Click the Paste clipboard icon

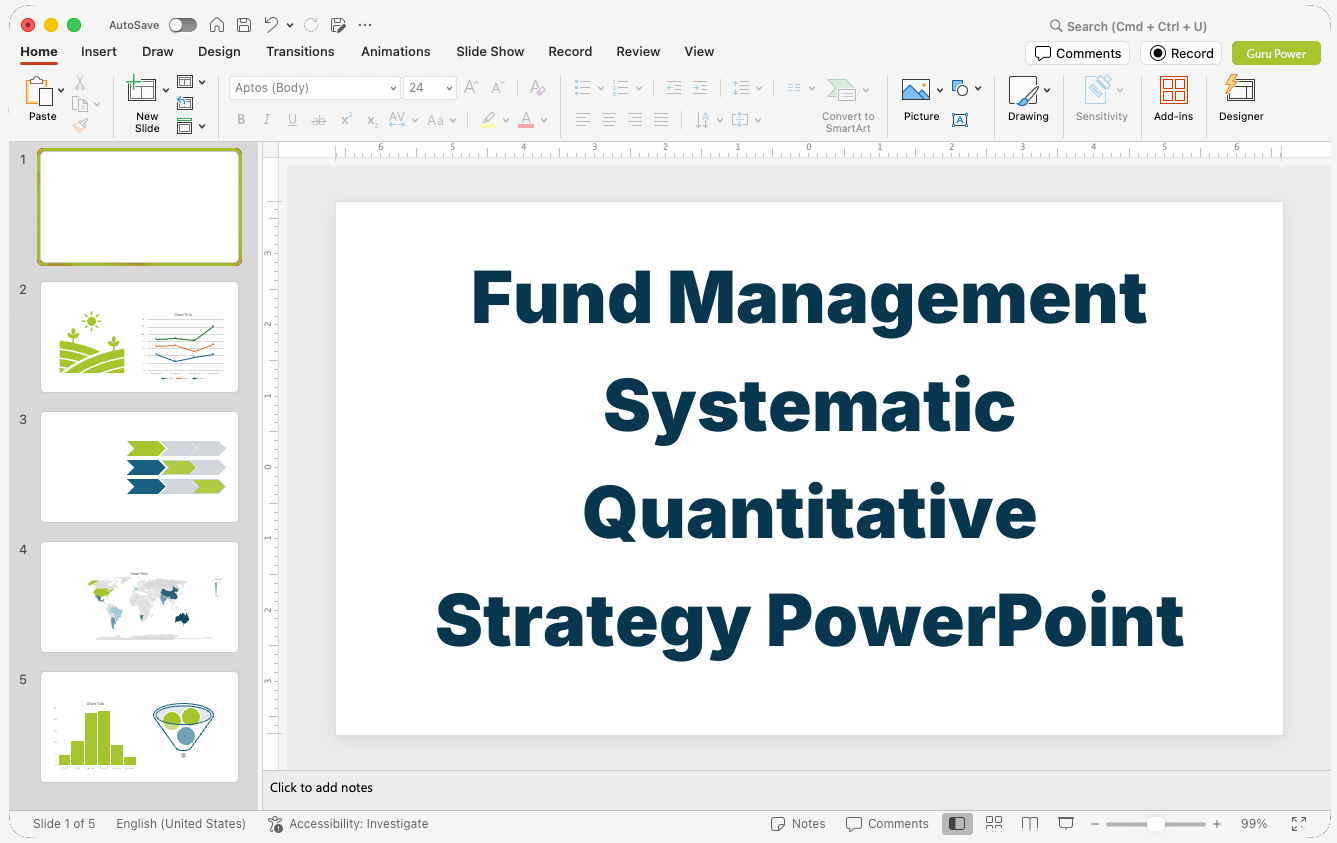39,91
